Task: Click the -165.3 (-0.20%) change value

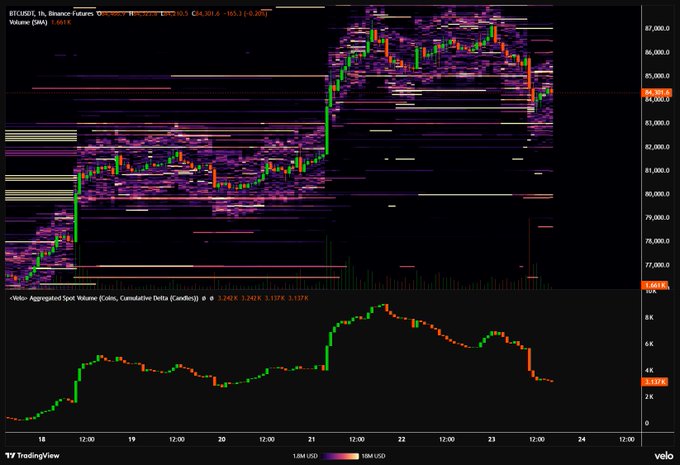Action: (x=245, y=13)
